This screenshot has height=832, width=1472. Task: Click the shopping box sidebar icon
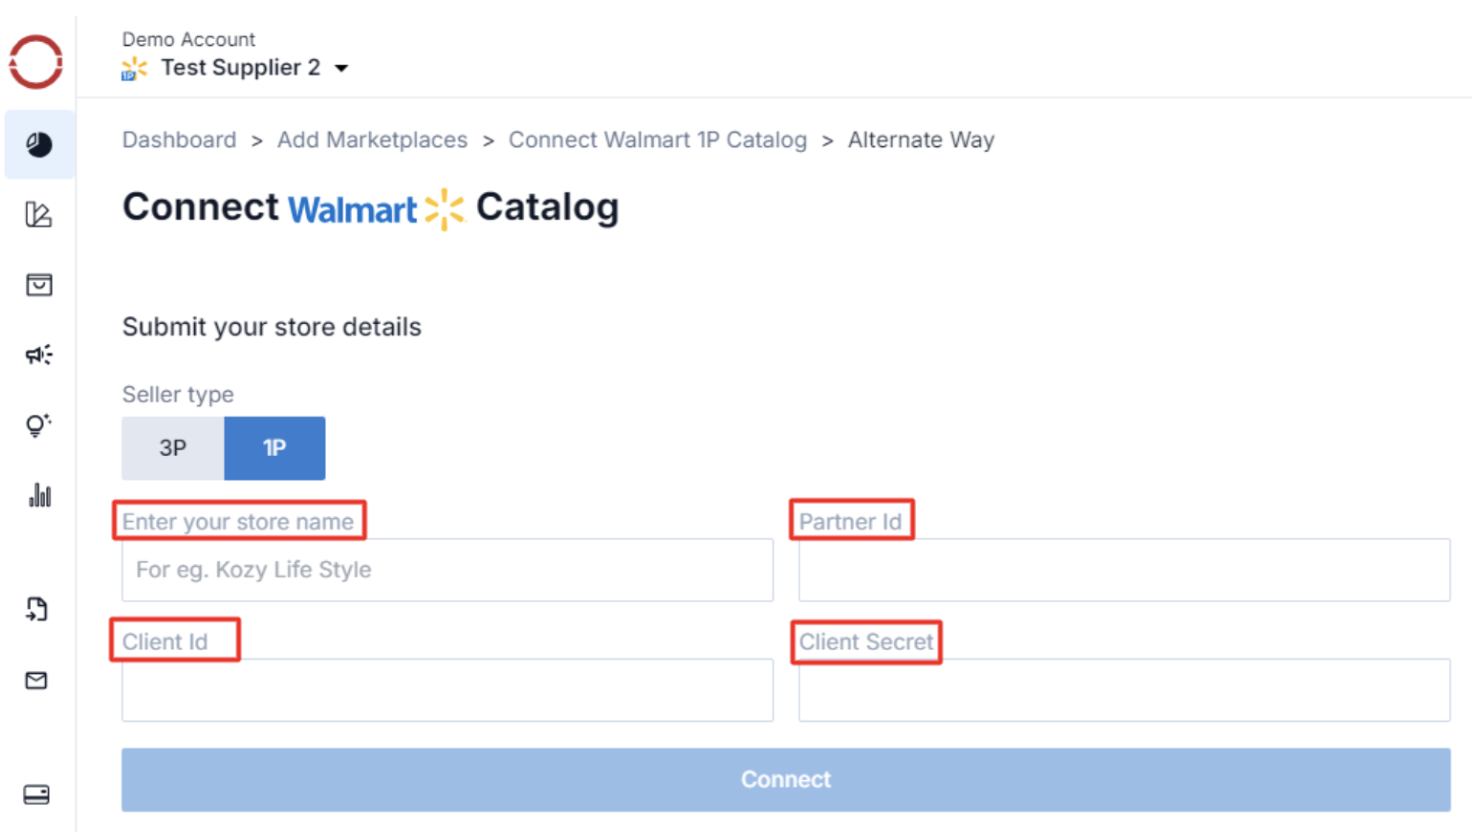click(x=39, y=285)
